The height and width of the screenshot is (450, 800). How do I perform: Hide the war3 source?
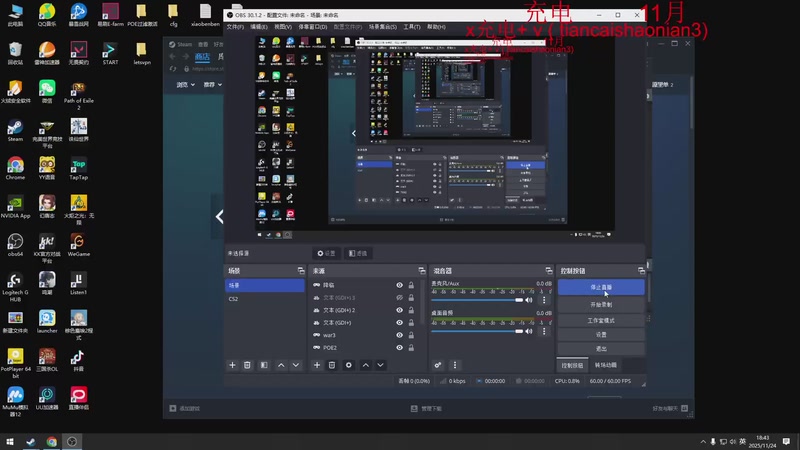click(399, 335)
